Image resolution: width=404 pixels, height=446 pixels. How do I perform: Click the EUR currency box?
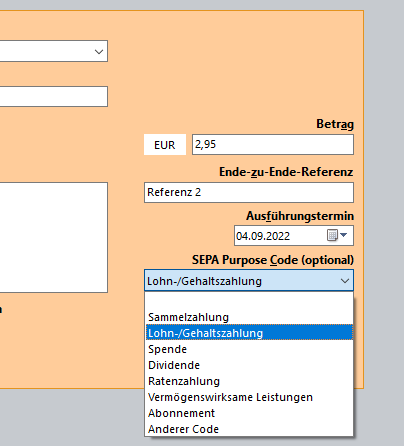[x=165, y=145]
